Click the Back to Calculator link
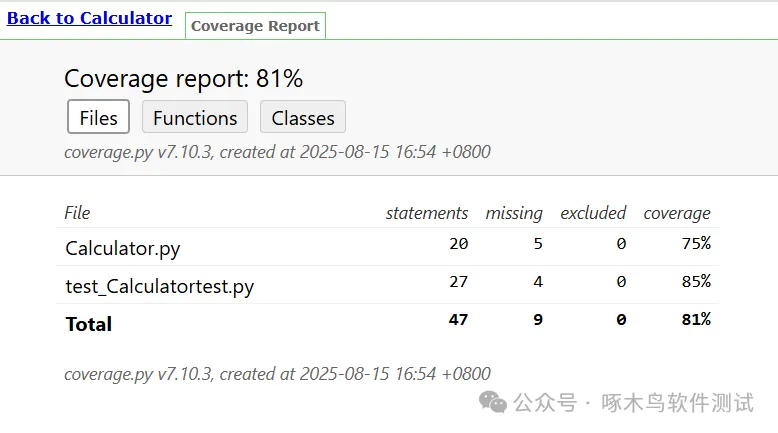778x433 pixels. pyautogui.click(x=89, y=18)
